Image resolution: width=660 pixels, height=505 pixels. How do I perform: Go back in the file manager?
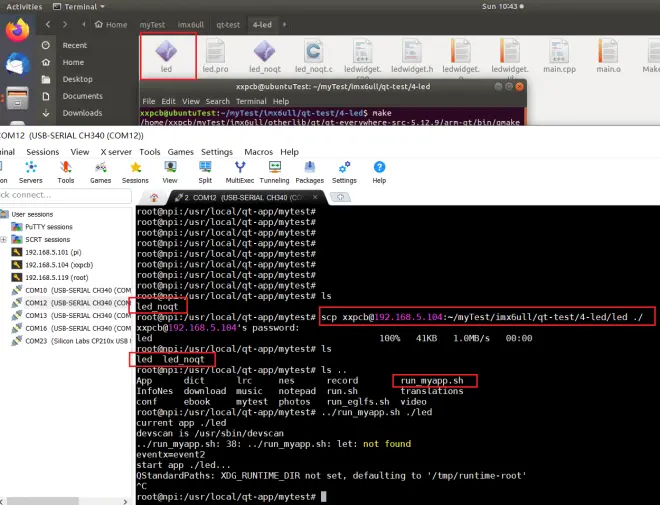point(48,24)
